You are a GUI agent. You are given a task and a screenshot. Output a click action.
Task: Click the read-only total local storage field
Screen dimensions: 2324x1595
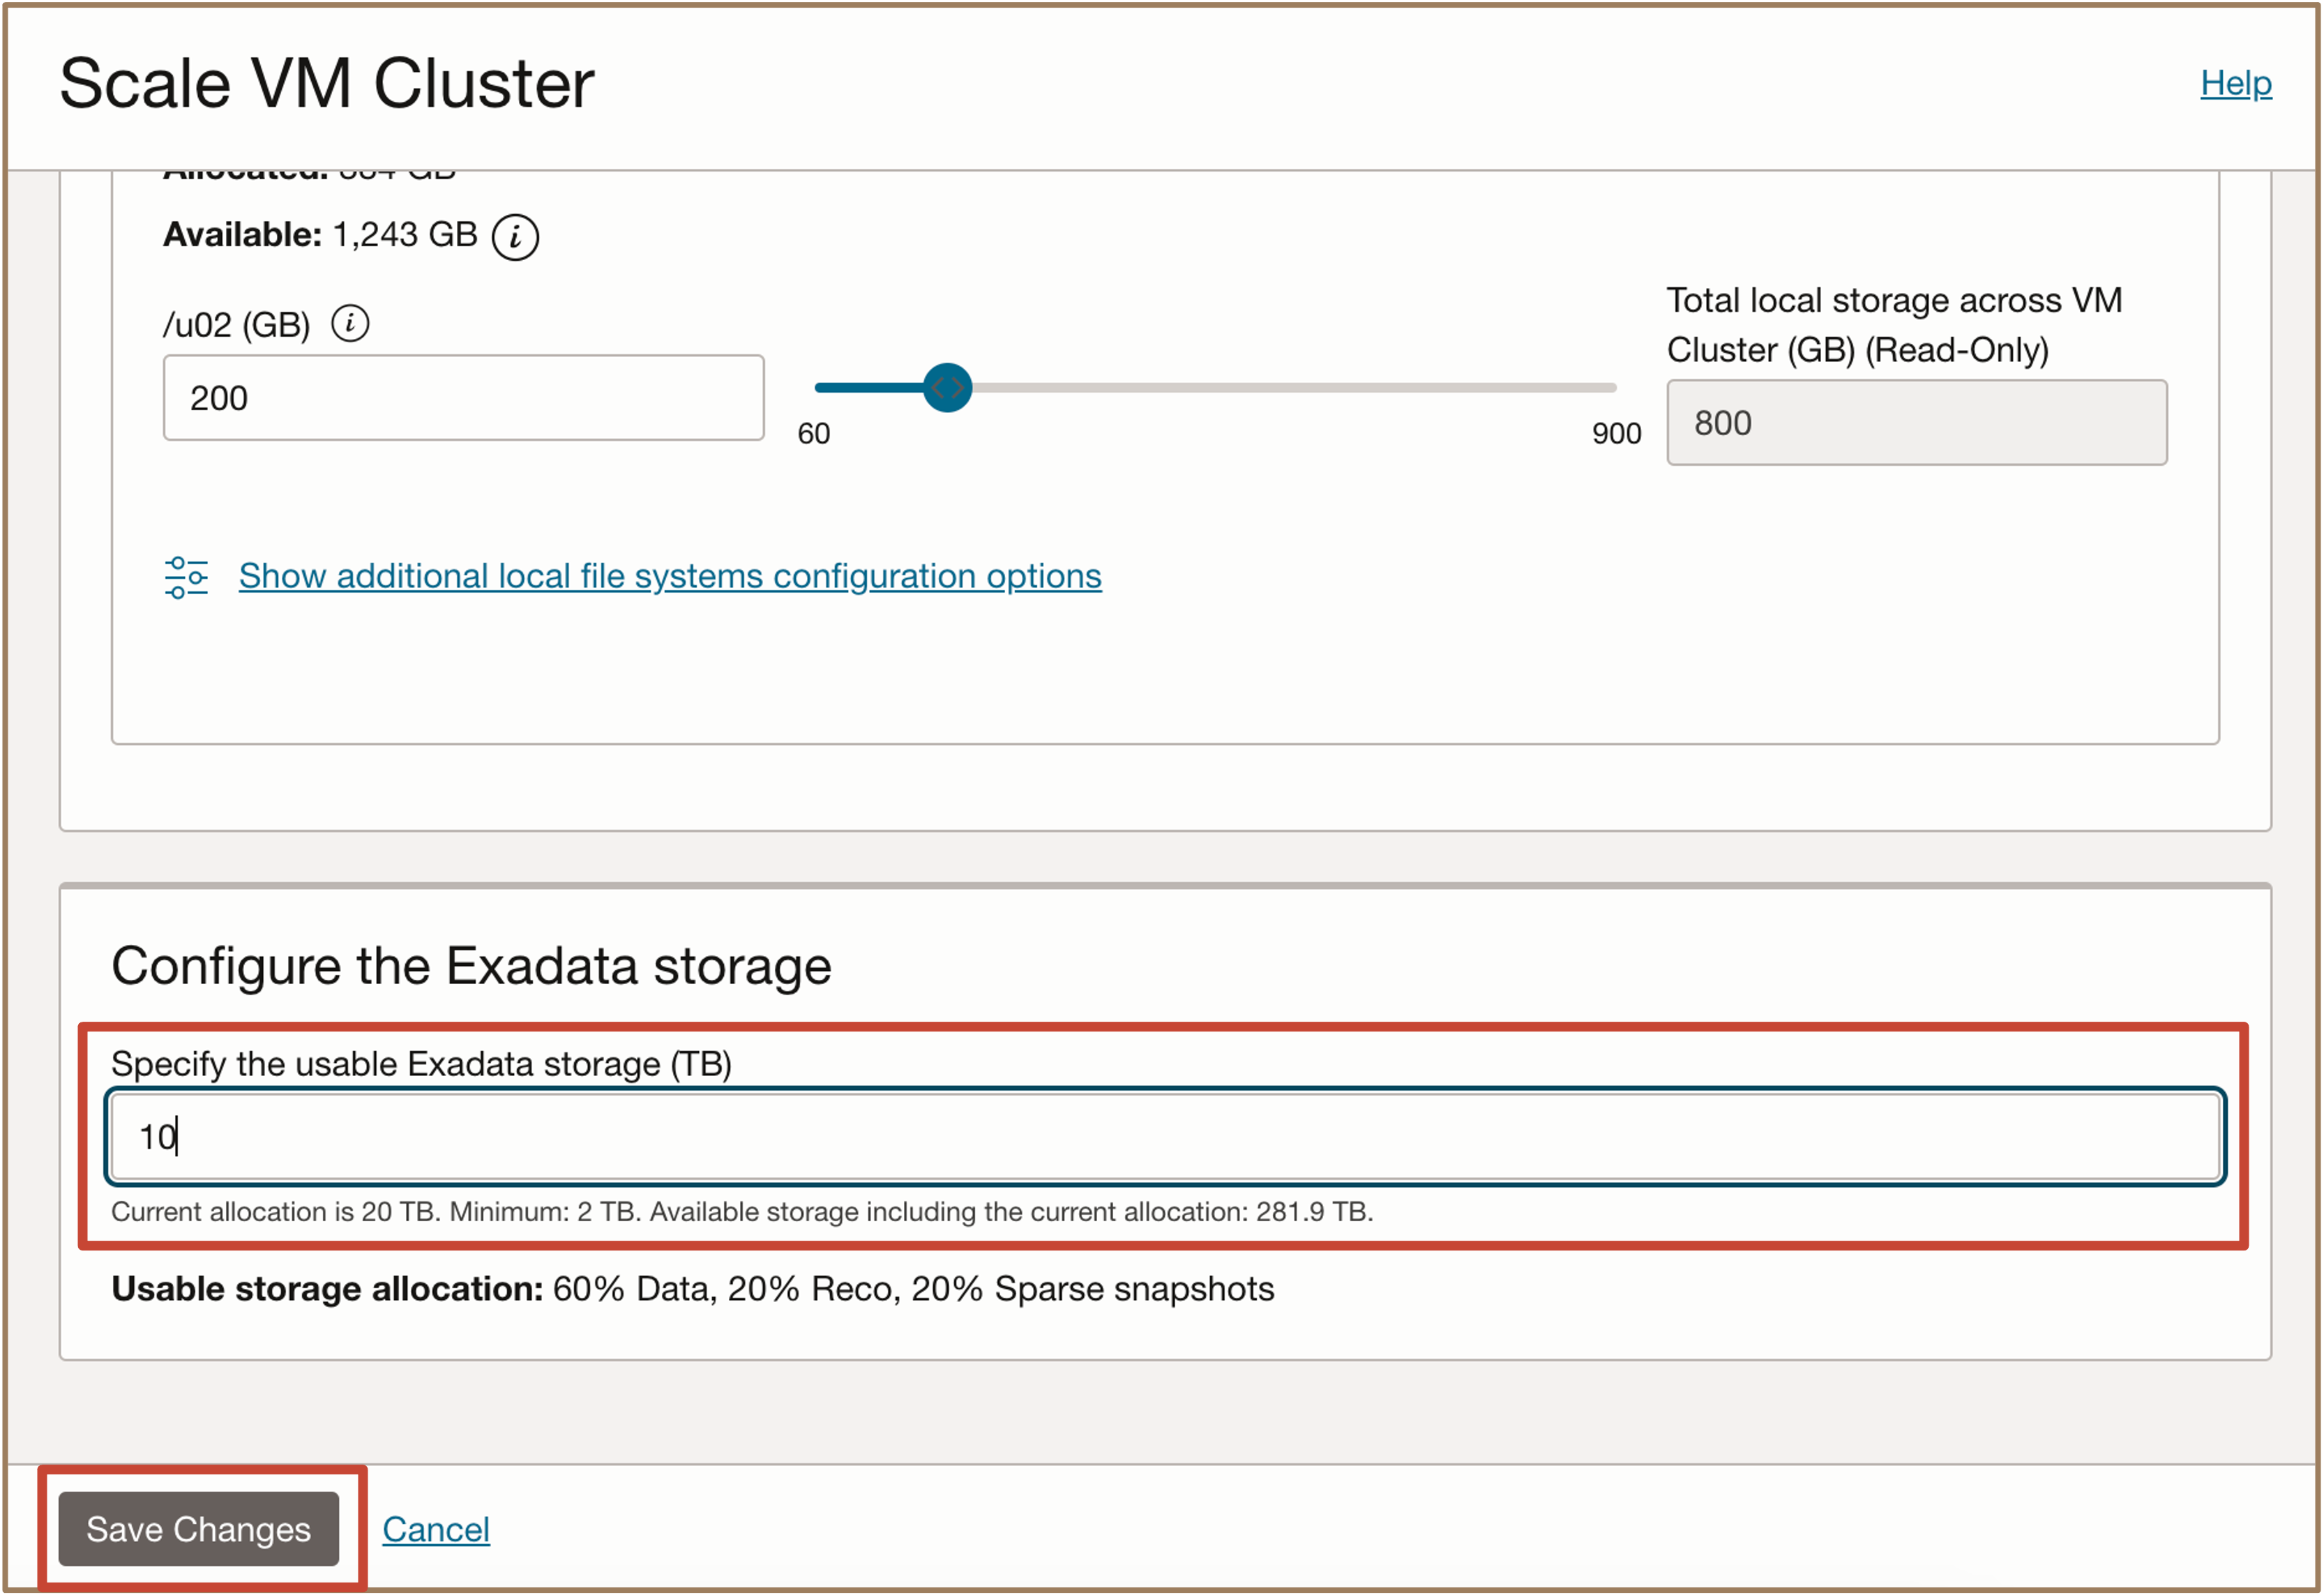pyautogui.click(x=1916, y=422)
